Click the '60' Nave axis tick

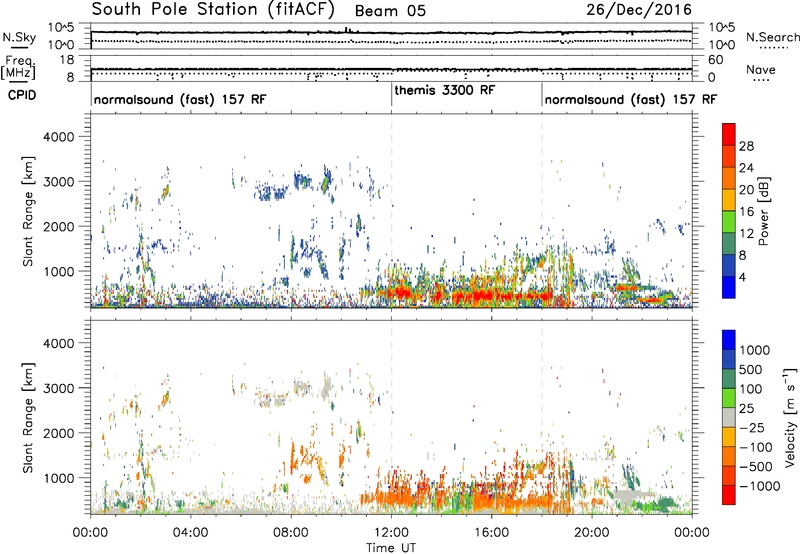716,60
